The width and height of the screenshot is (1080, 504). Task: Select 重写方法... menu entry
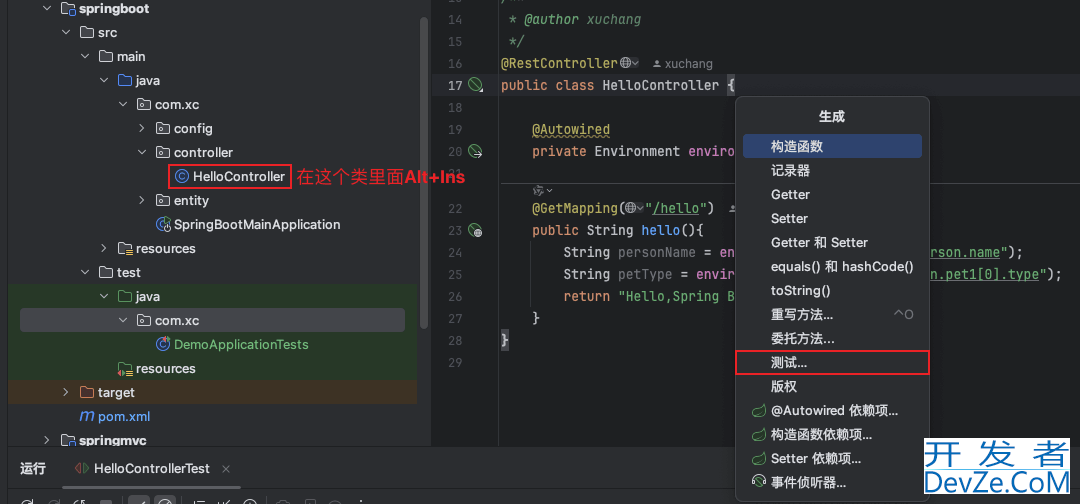tap(832, 315)
